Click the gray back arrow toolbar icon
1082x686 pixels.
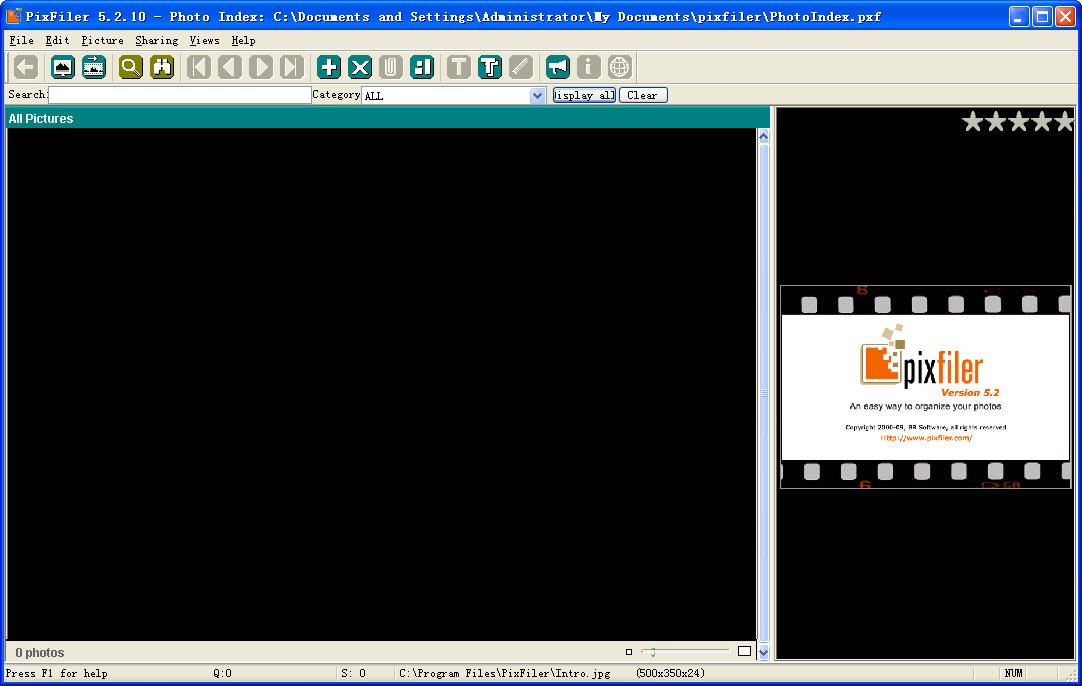point(26,67)
